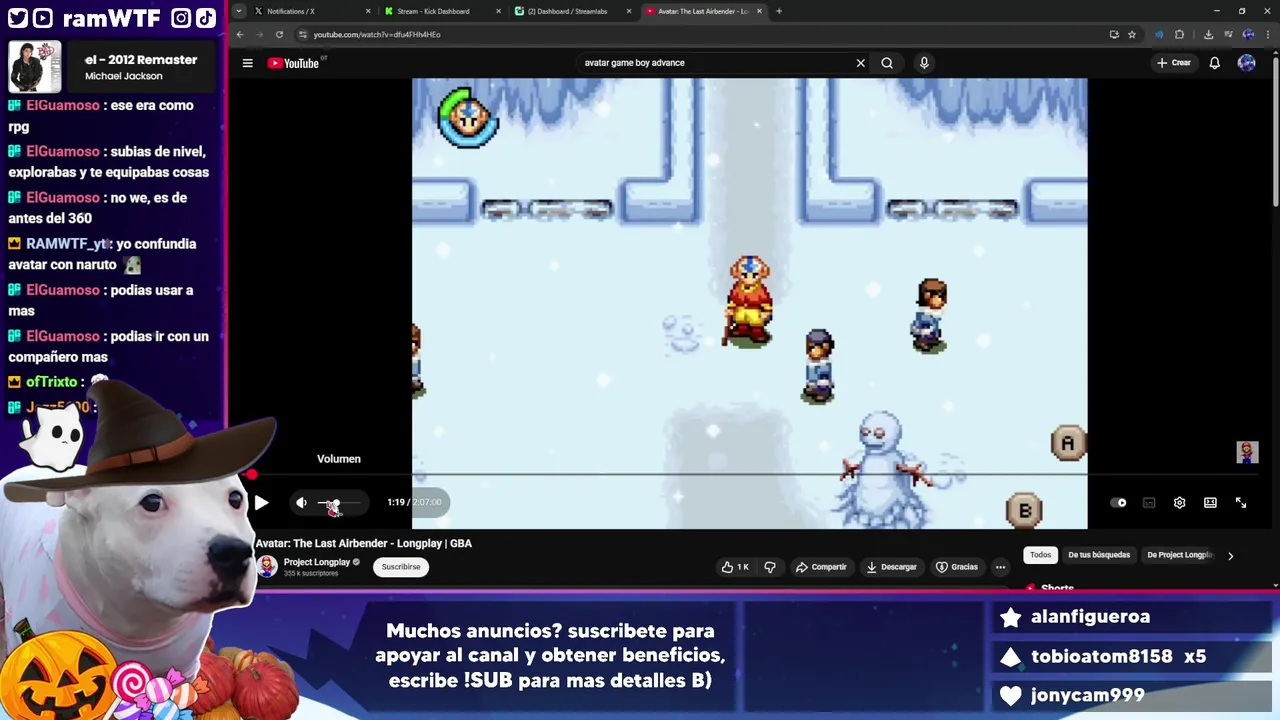Open the browser extensions puzzle icon
This screenshot has width=1280, height=720.
tap(1179, 34)
